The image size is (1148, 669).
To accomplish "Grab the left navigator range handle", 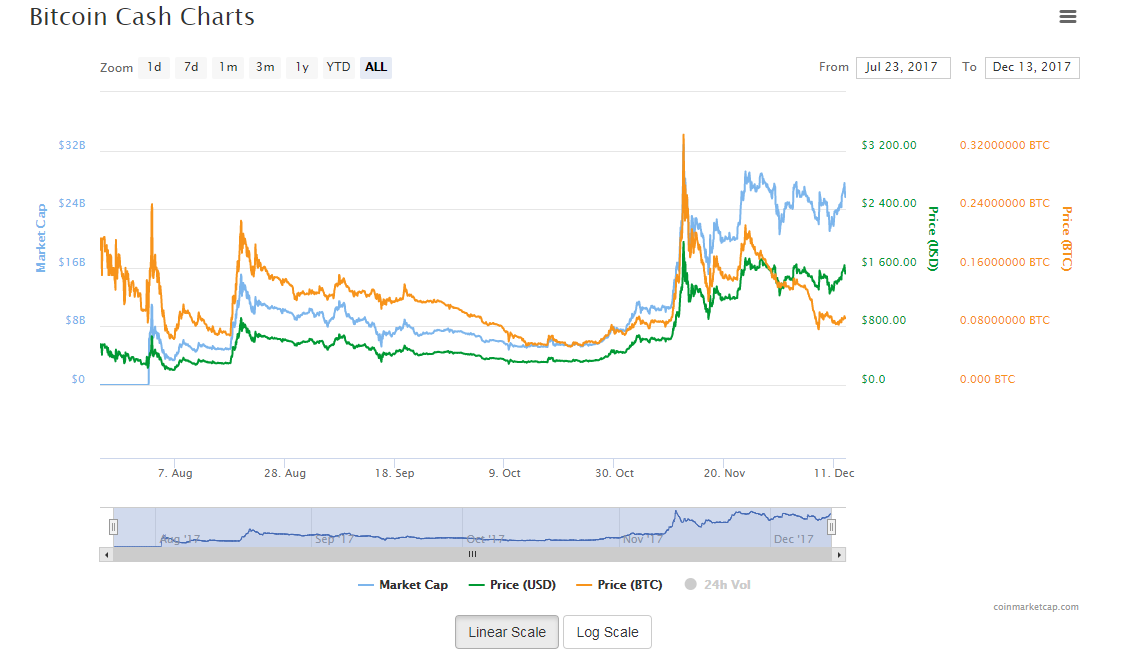I will coord(113,527).
